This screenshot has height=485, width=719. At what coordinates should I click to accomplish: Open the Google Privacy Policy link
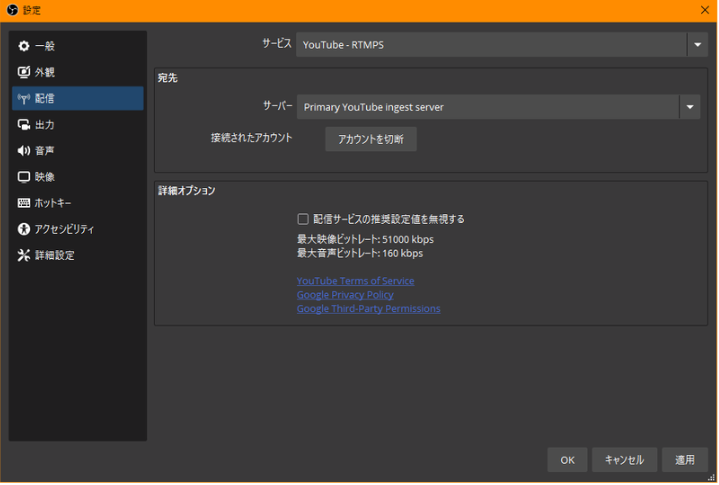coord(345,295)
